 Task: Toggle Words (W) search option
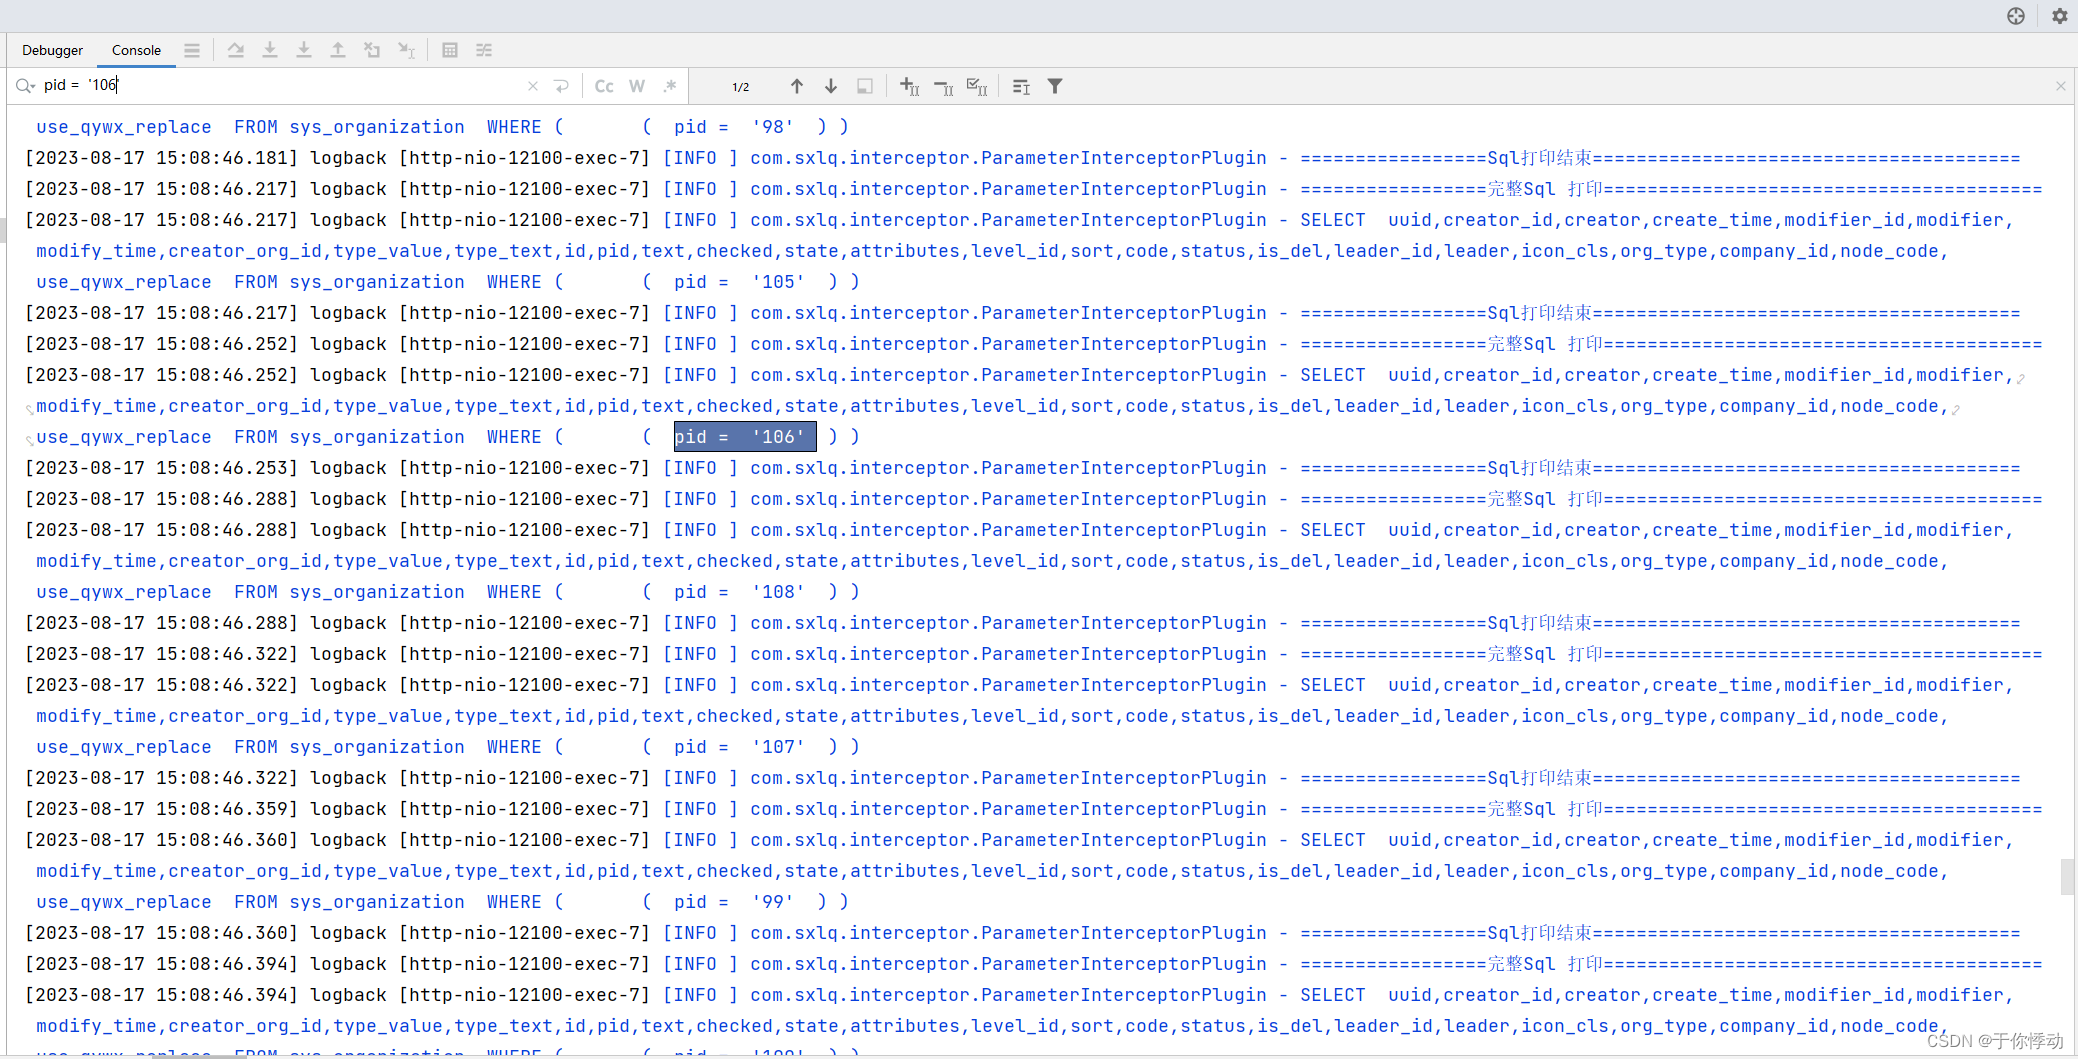tap(637, 86)
